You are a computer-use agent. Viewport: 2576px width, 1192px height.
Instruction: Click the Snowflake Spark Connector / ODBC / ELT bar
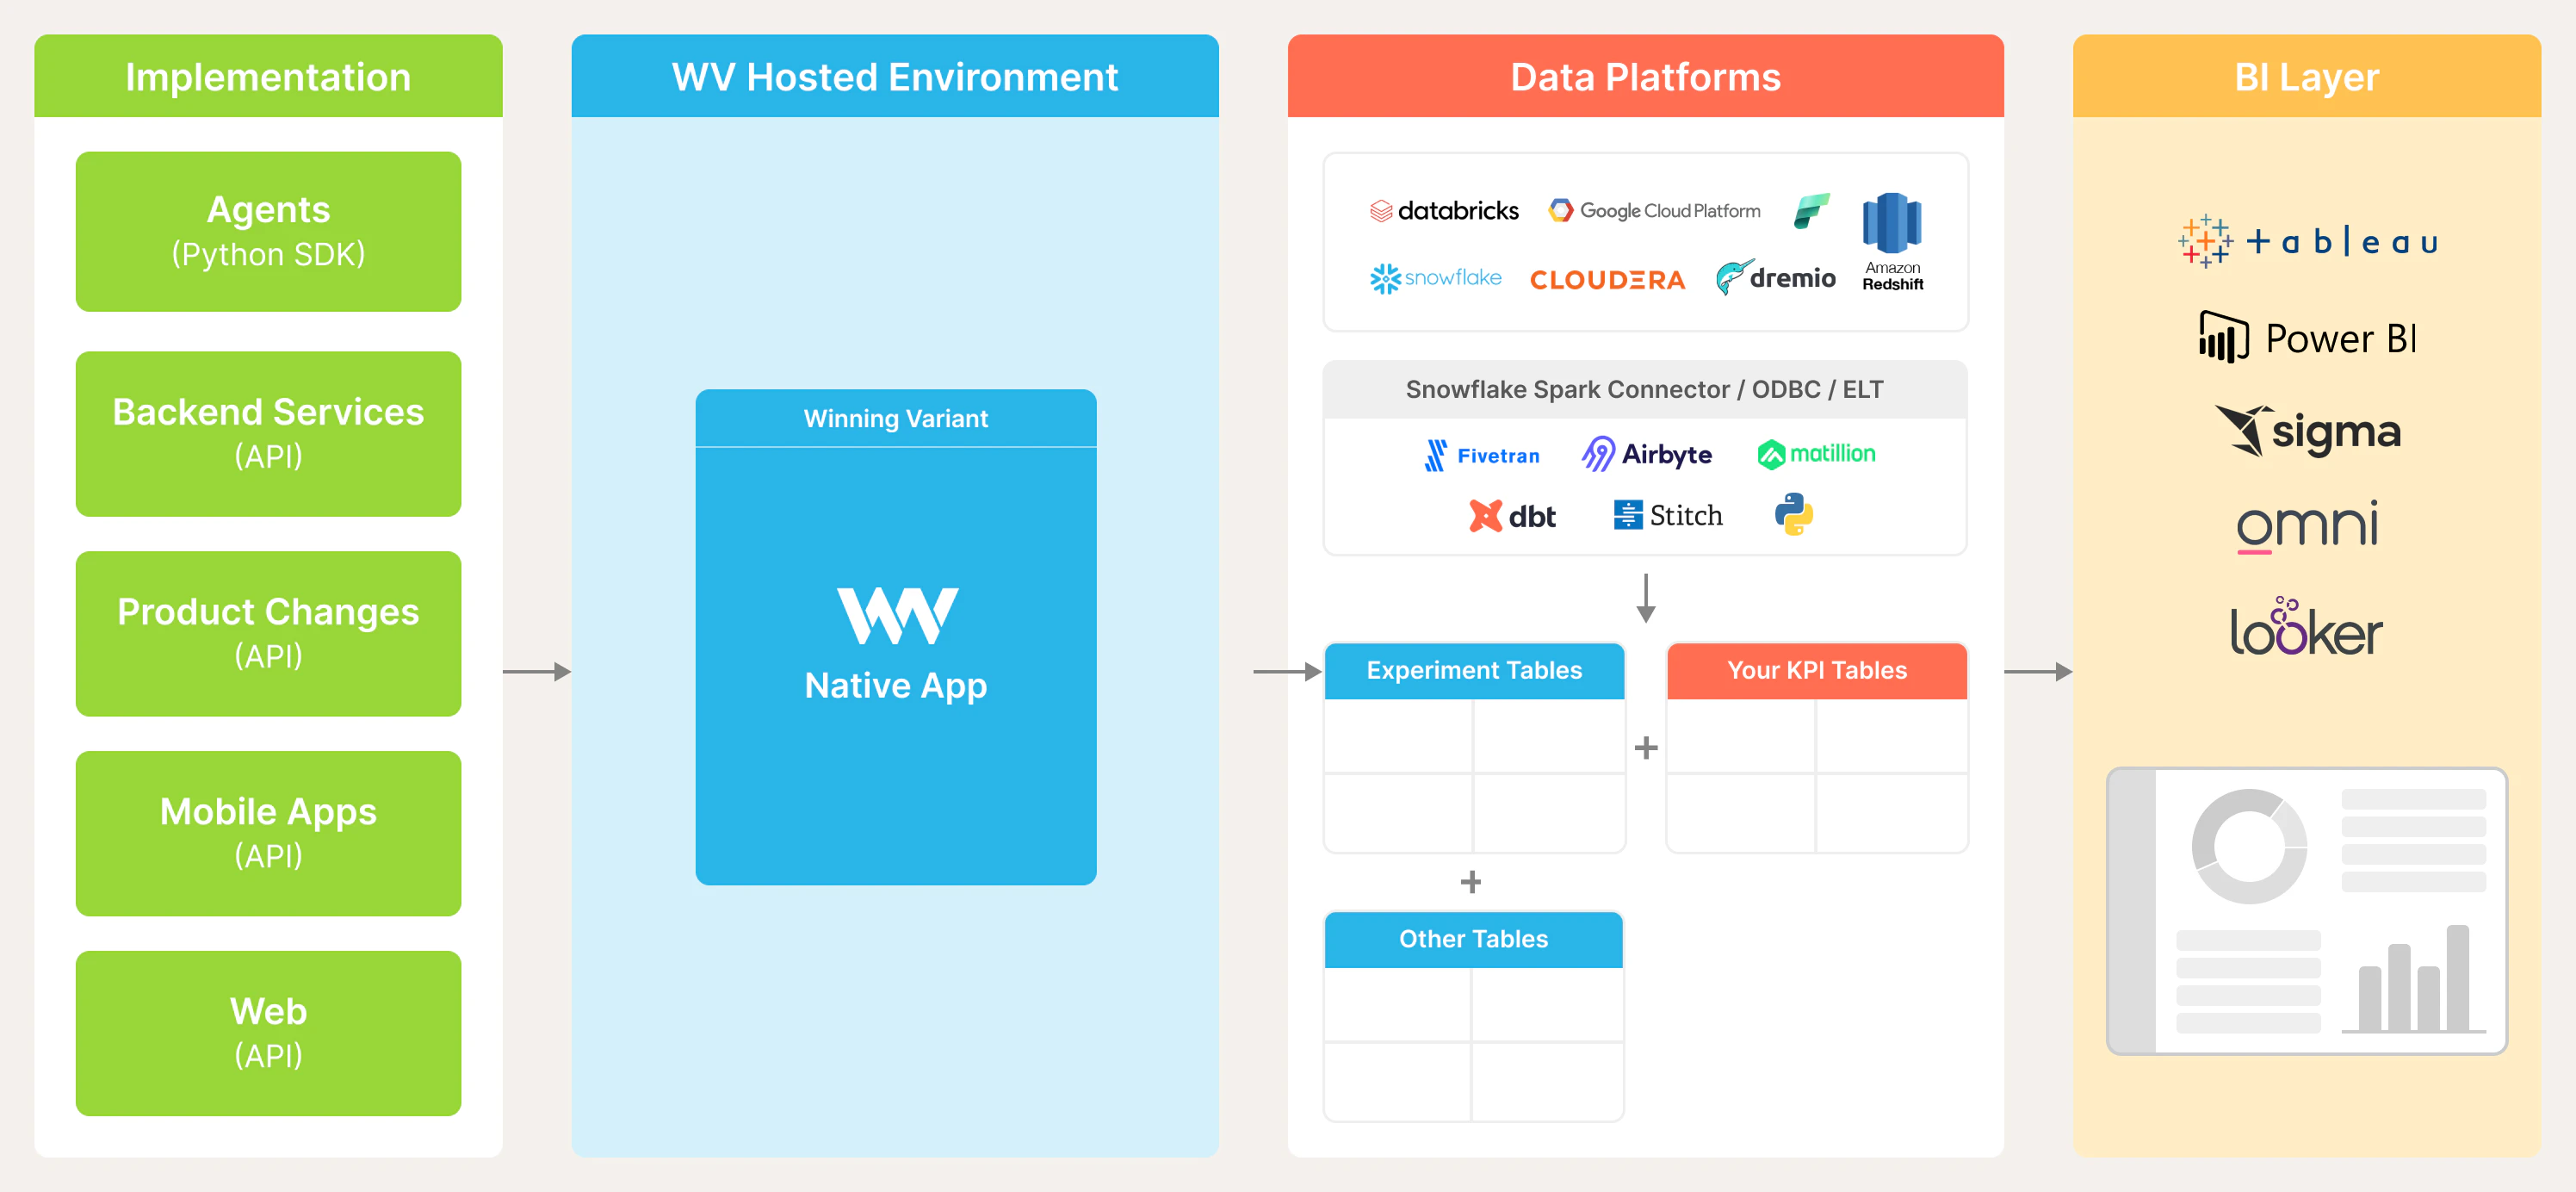pyautogui.click(x=1645, y=389)
